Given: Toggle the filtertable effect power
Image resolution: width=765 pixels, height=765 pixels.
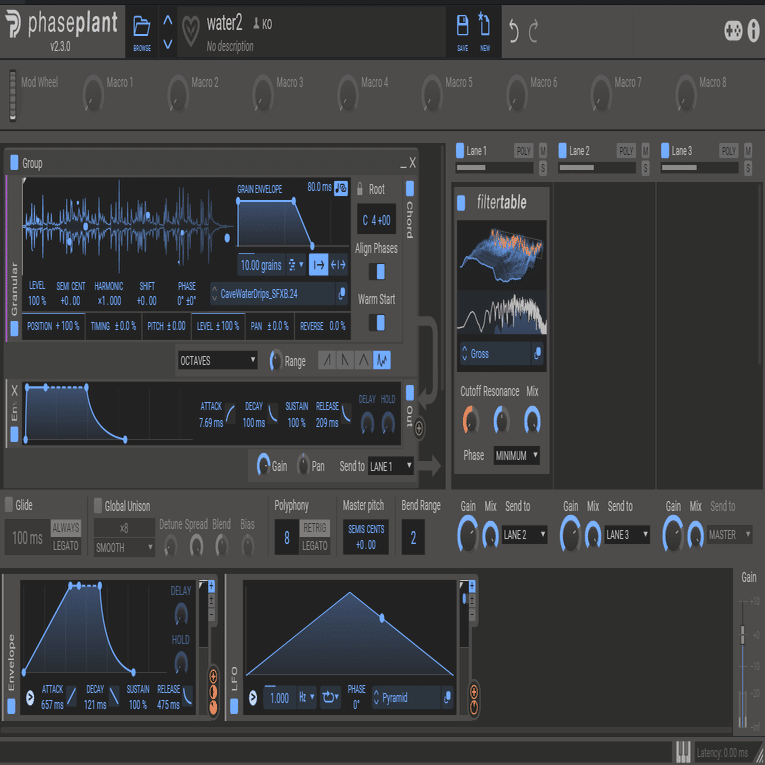Looking at the screenshot, I should (x=461, y=202).
